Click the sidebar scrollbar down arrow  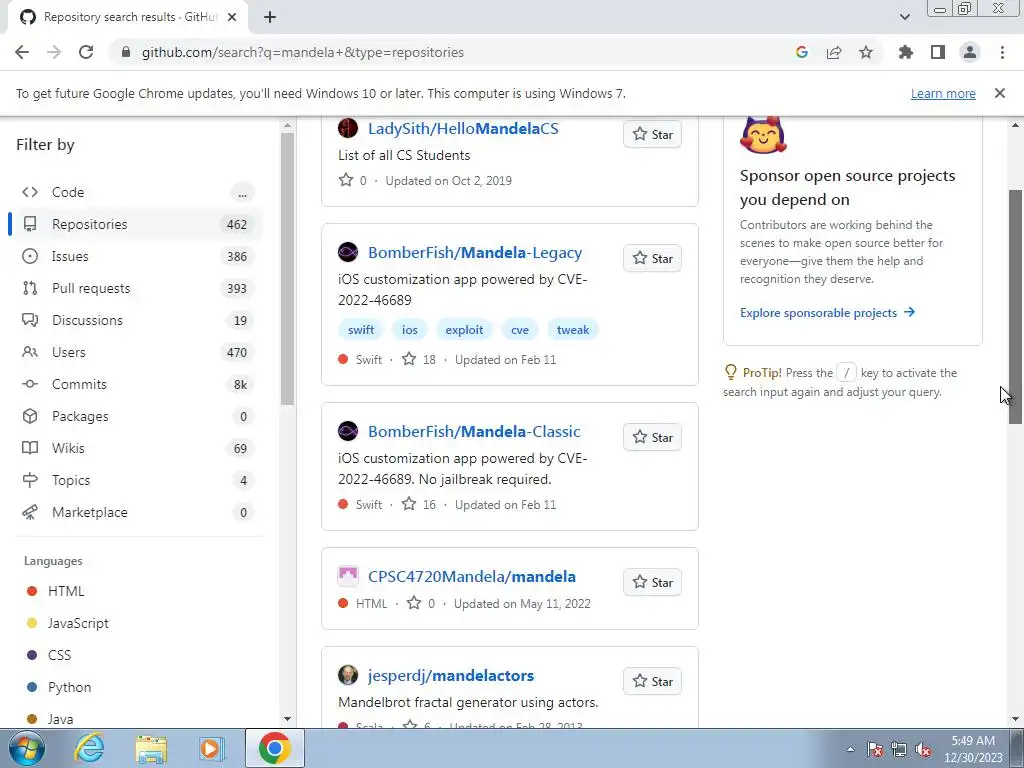point(287,719)
